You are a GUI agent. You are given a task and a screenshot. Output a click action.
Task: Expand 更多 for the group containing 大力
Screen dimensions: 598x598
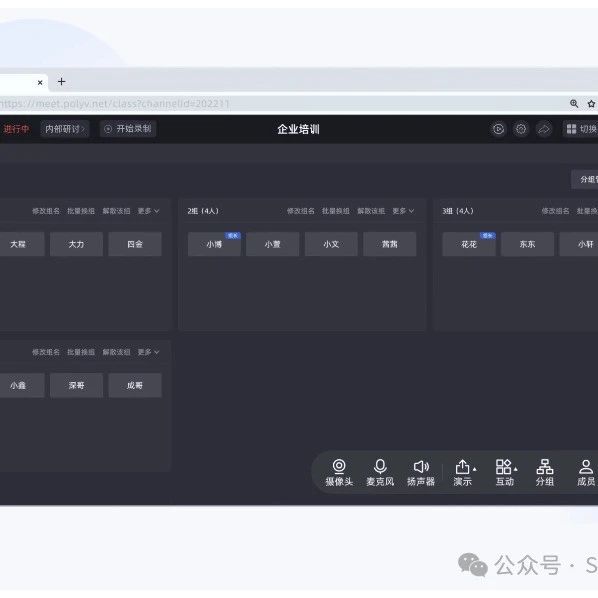(148, 211)
